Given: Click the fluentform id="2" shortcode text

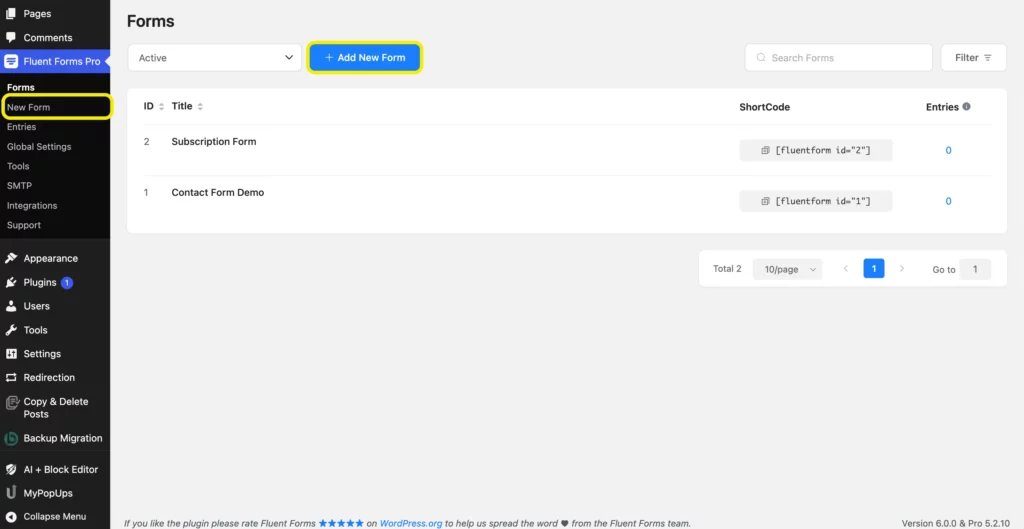Looking at the screenshot, I should pos(823,150).
